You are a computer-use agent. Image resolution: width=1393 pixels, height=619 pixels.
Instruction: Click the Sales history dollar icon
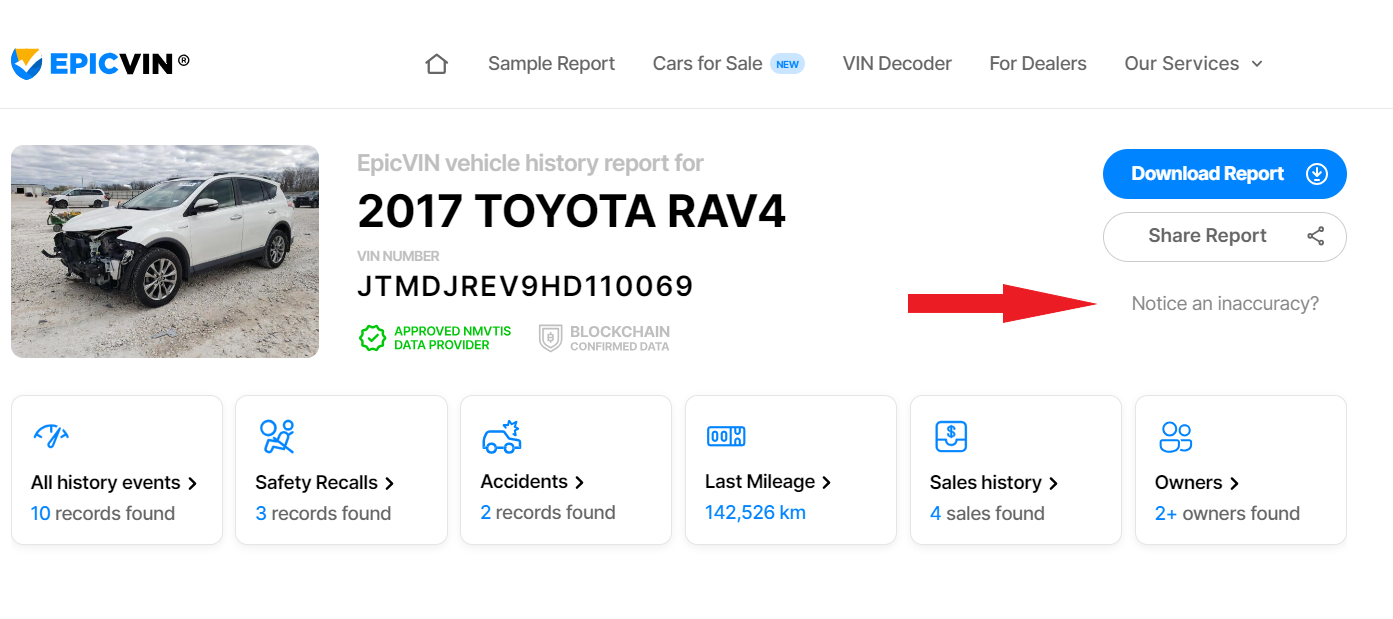[x=950, y=436]
